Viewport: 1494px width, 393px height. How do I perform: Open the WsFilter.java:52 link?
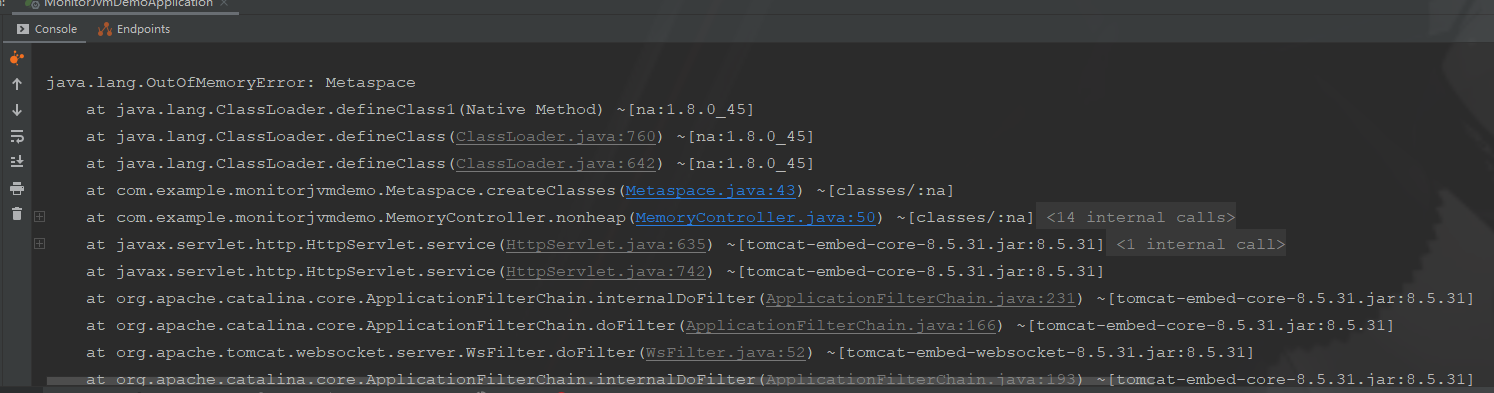[725, 352]
